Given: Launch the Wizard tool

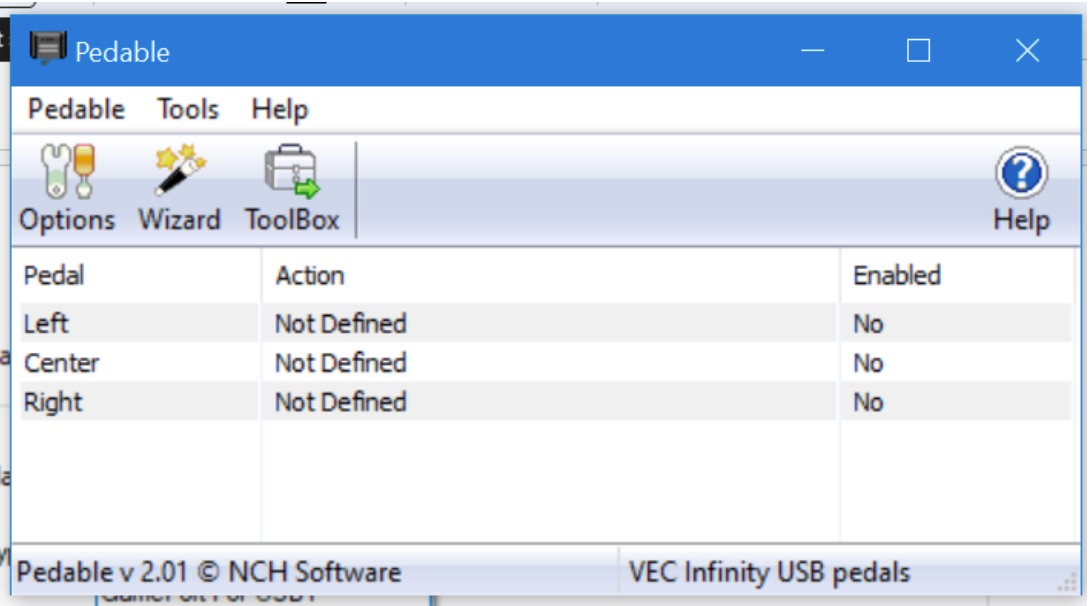Looking at the screenshot, I should (179, 188).
